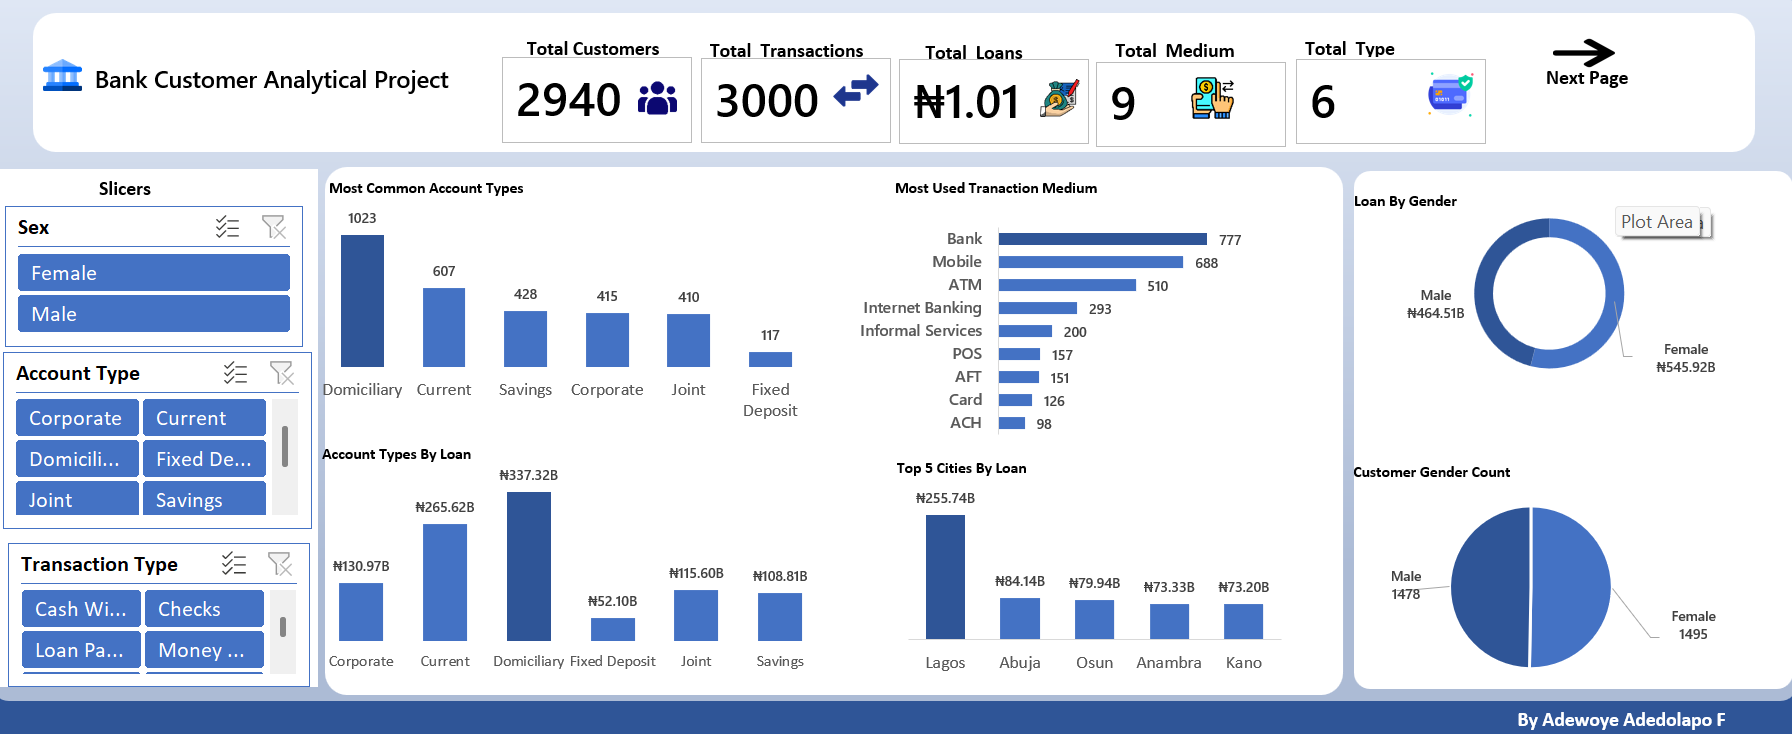Filter by Cash Withdrawal transaction type
1792x734 pixels.
point(81,608)
